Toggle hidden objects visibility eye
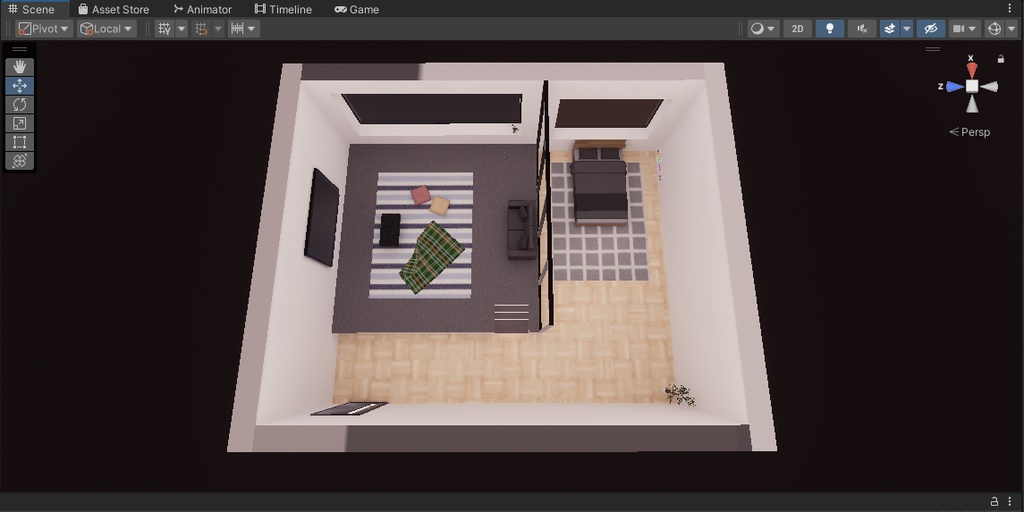1024x512 pixels. click(x=931, y=29)
